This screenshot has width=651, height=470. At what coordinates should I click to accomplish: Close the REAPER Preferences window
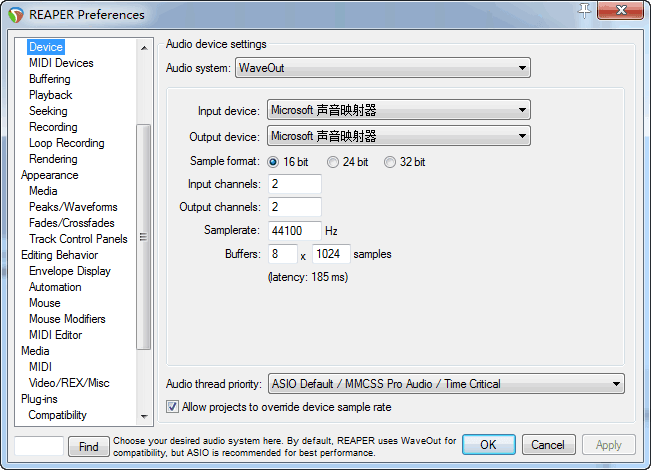[620, 10]
